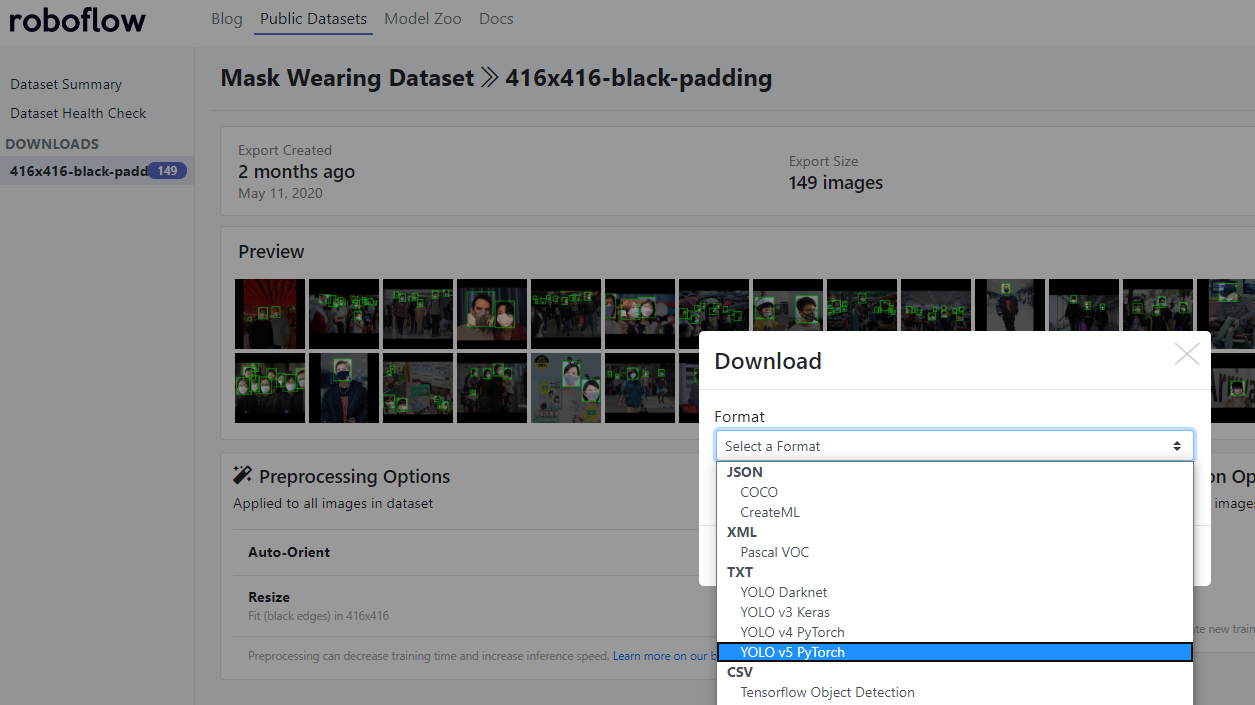Open the man in black mask thumbnail
The image size is (1255, 705).
[344, 388]
